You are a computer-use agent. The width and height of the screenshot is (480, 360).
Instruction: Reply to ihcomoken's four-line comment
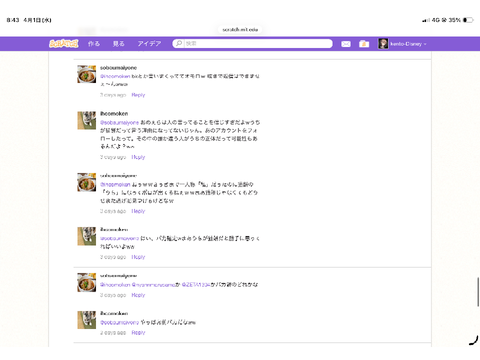tap(138, 157)
